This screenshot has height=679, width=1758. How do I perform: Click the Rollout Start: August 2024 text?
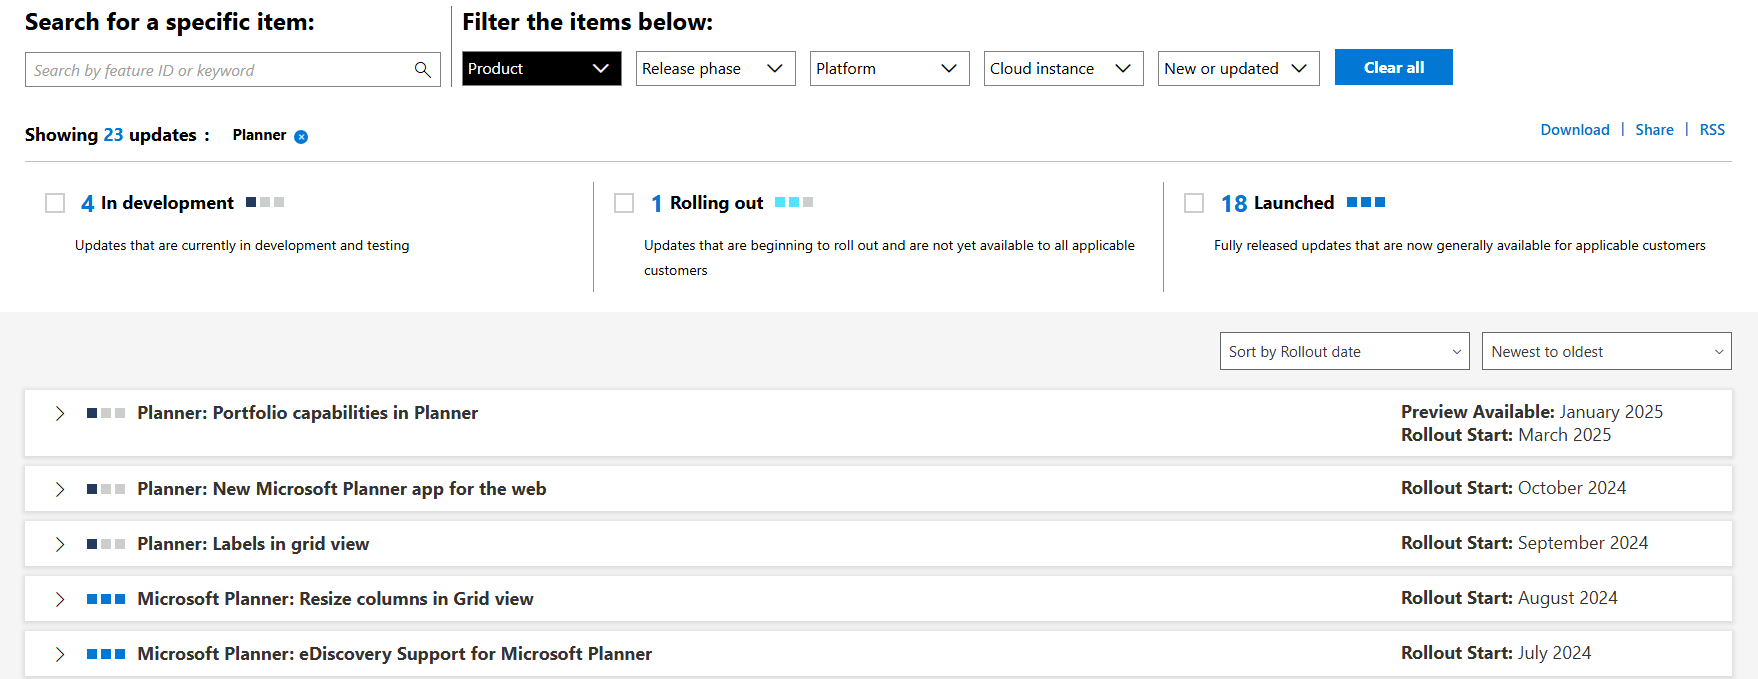tap(1509, 598)
